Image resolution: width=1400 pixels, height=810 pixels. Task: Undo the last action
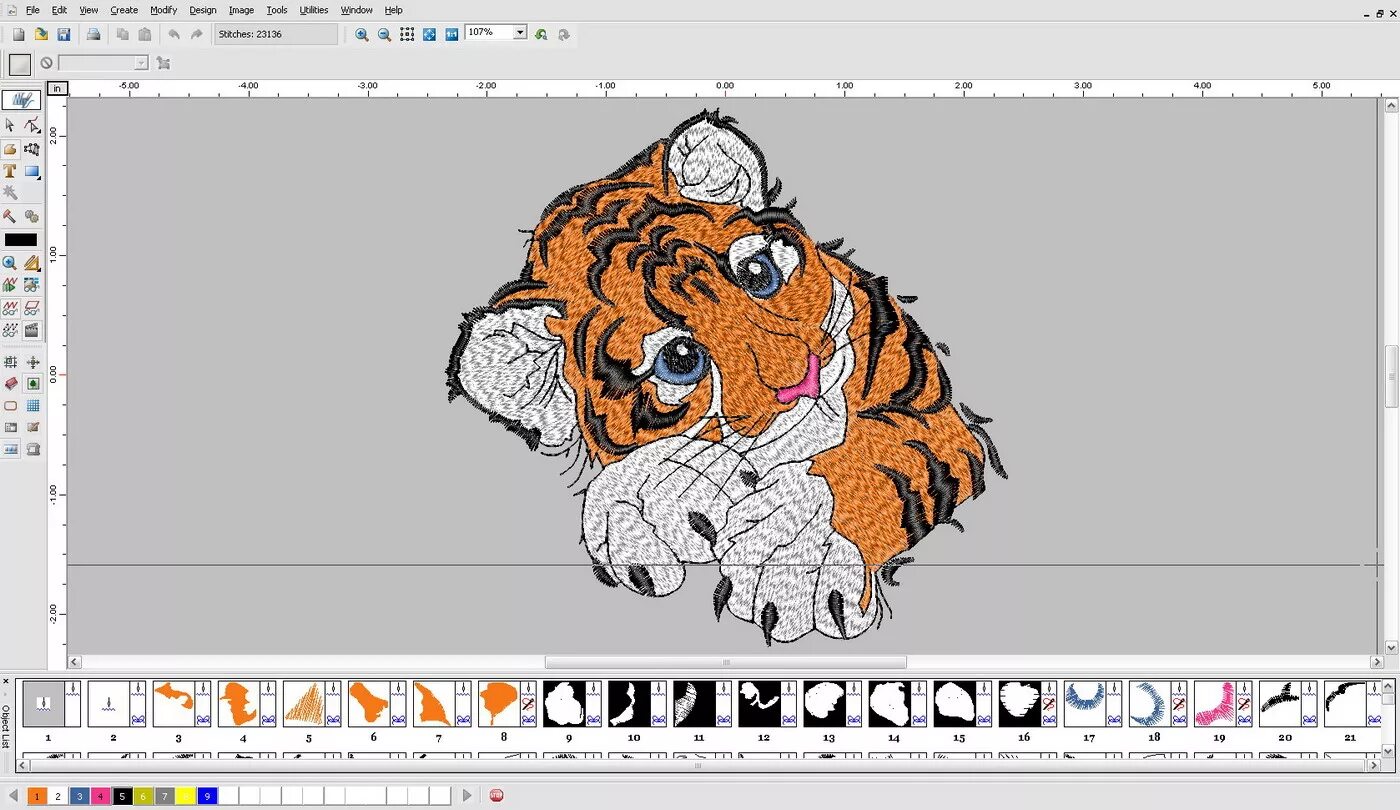click(174, 34)
